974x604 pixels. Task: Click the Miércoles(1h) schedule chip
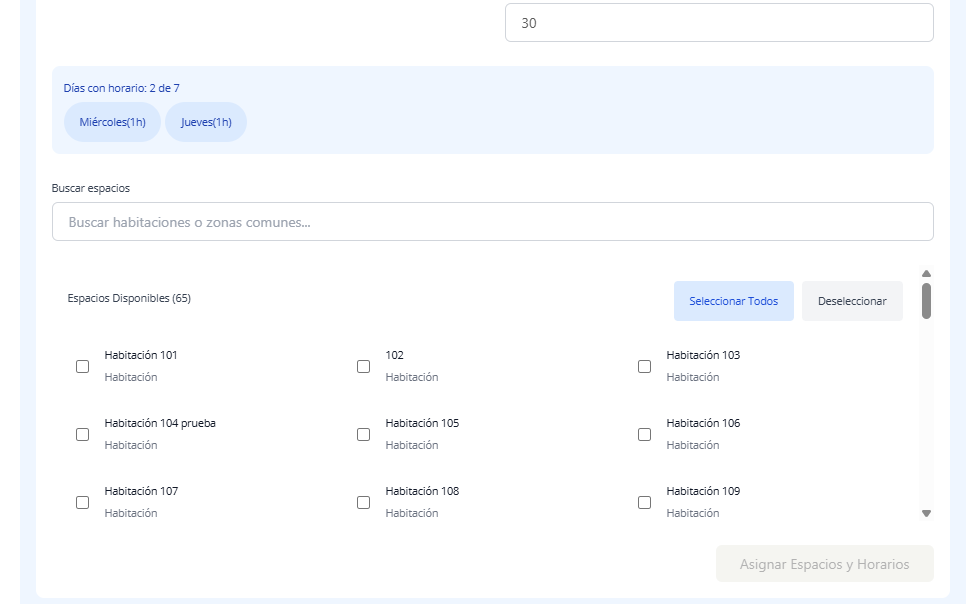coord(112,123)
